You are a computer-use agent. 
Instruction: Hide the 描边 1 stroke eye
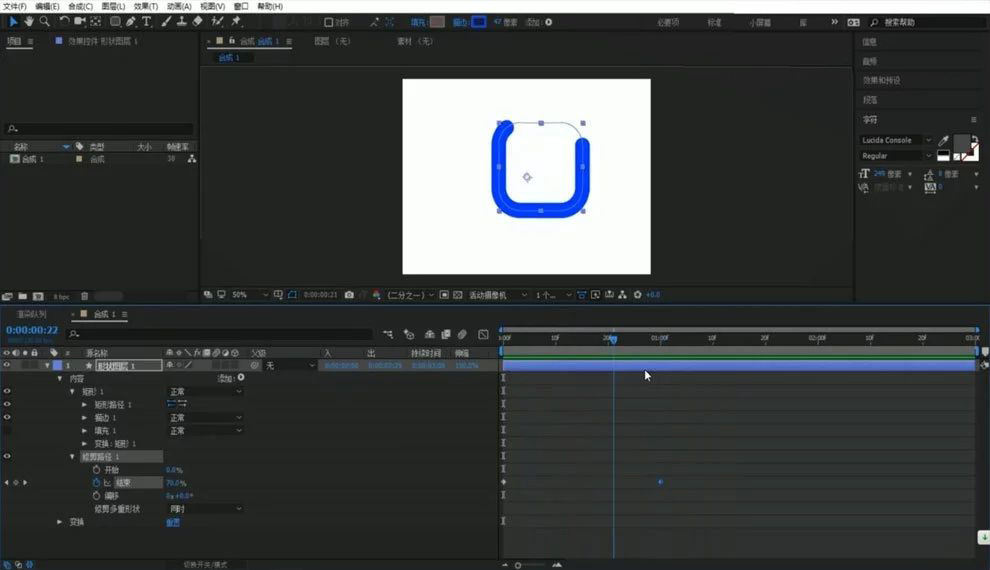(x=7, y=417)
